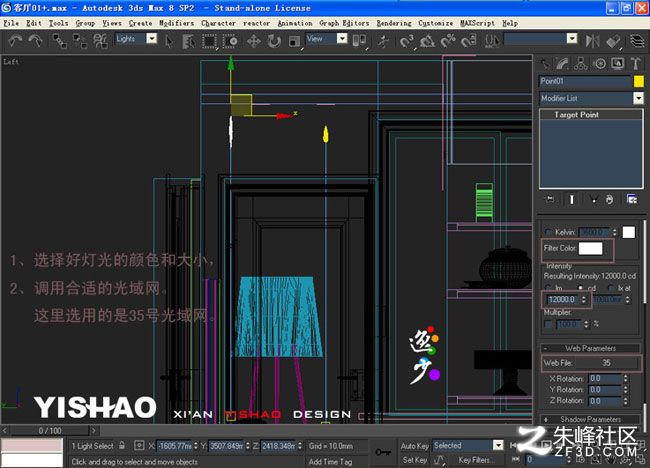Click the Pin Stack icon

click(550, 199)
